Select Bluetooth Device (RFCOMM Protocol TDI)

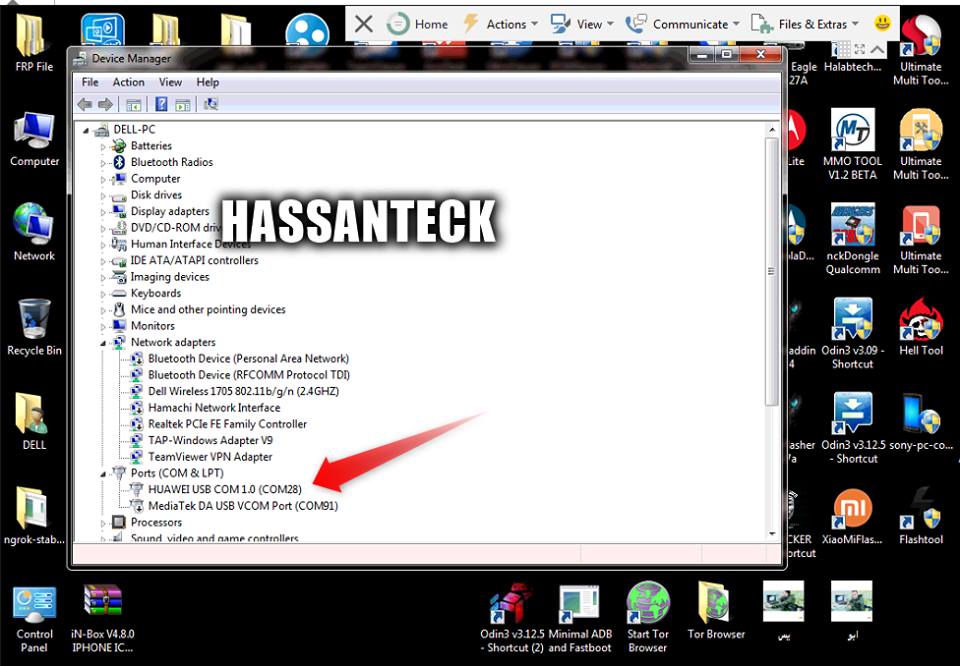pyautogui.click(x=249, y=375)
